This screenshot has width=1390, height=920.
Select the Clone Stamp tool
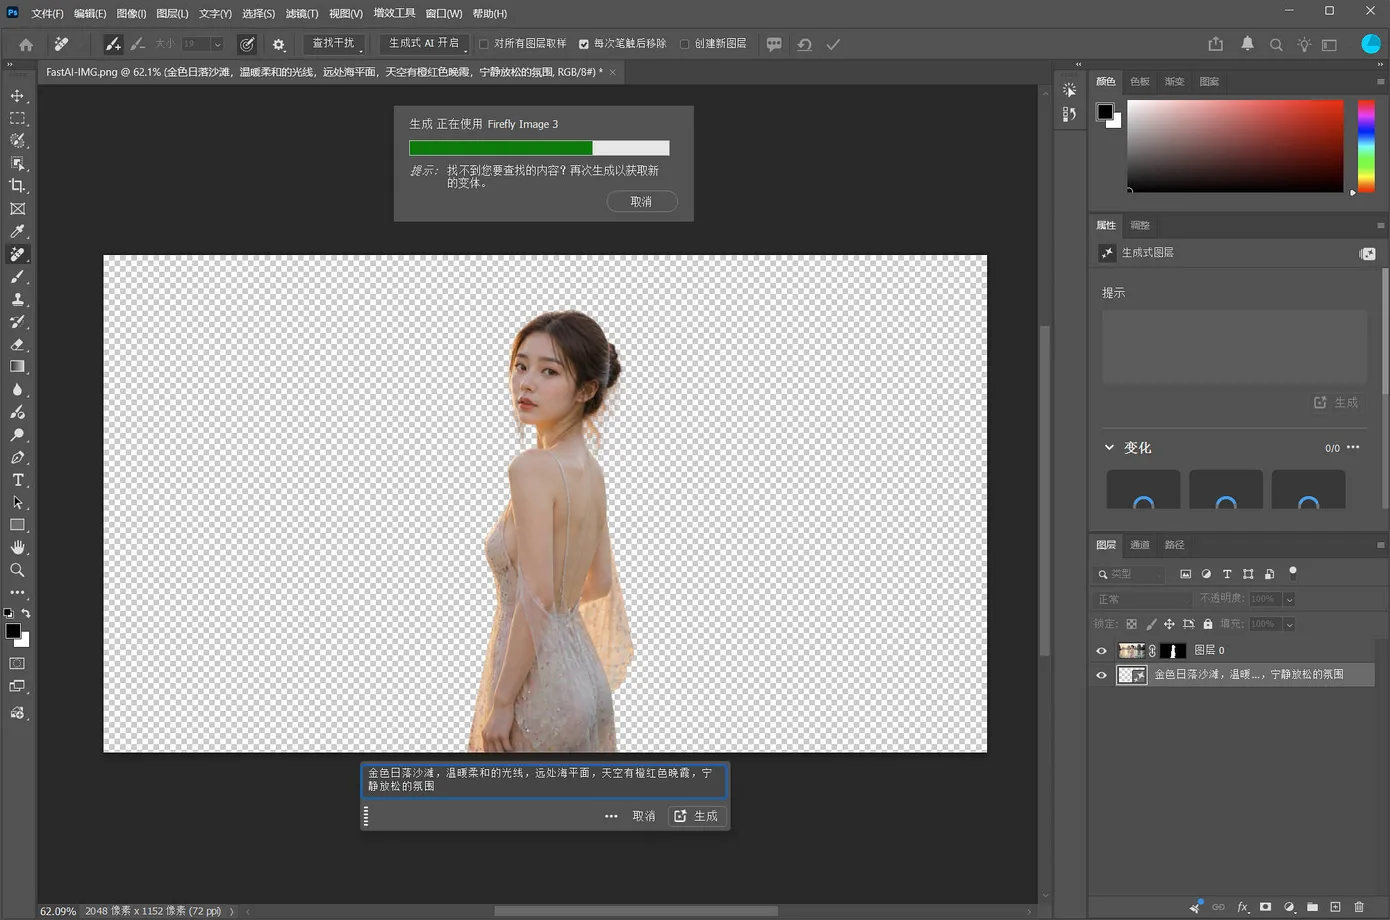pyautogui.click(x=17, y=299)
